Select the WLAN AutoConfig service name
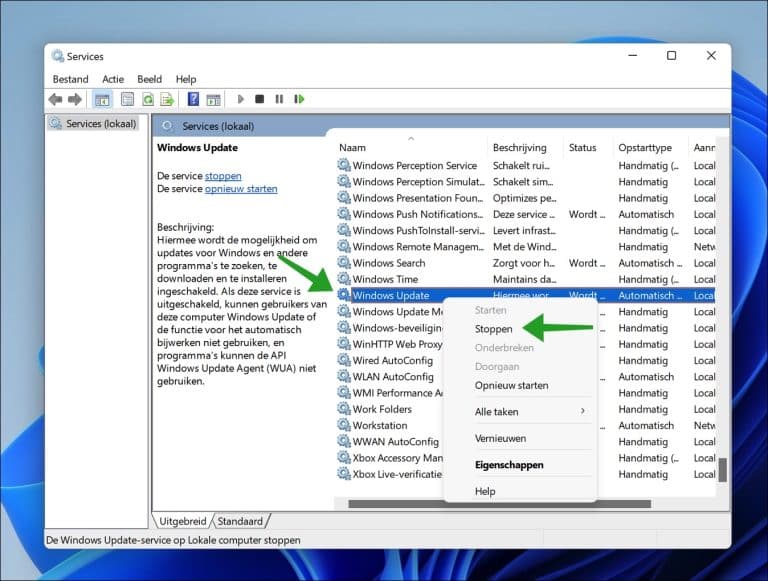This screenshot has height=581, width=768. [393, 377]
